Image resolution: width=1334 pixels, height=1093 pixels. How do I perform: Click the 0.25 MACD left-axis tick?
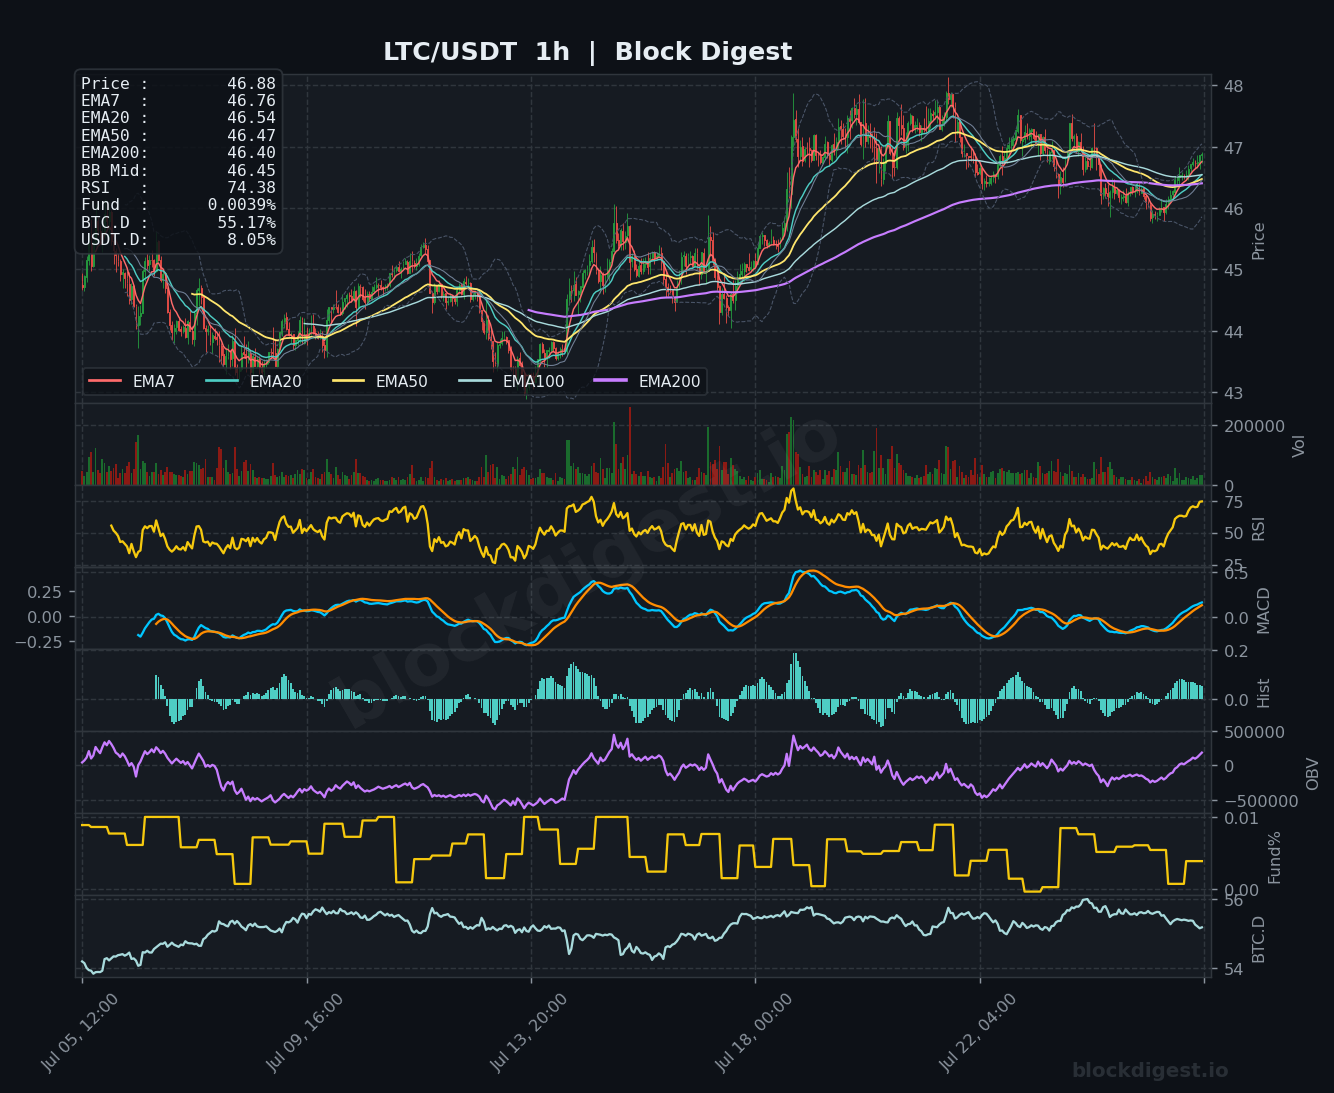pos(45,592)
